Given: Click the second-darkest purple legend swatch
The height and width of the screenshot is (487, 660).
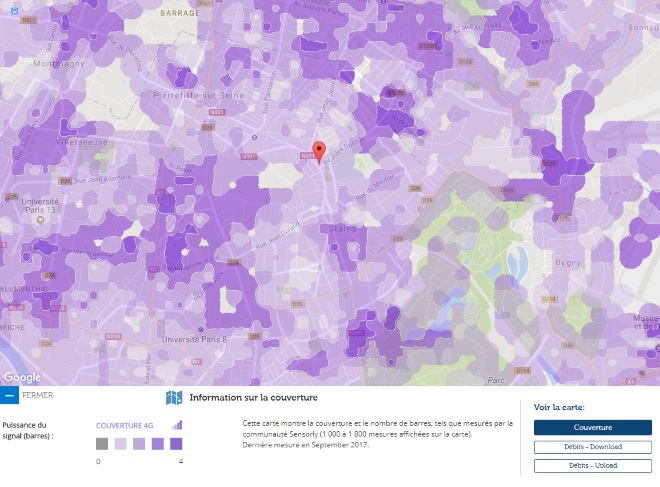Looking at the screenshot, I should tap(157, 444).
